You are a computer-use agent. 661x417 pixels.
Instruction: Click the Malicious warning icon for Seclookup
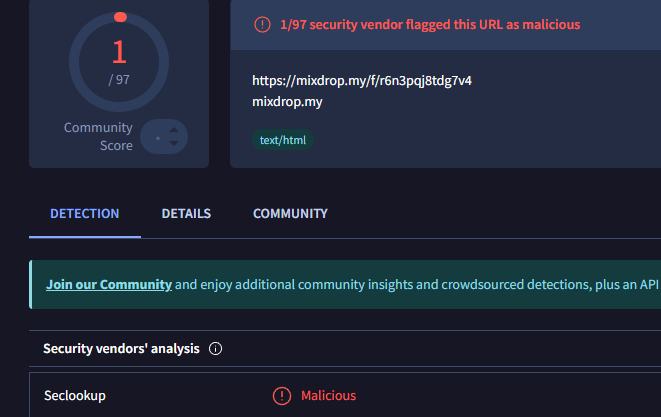coord(282,396)
